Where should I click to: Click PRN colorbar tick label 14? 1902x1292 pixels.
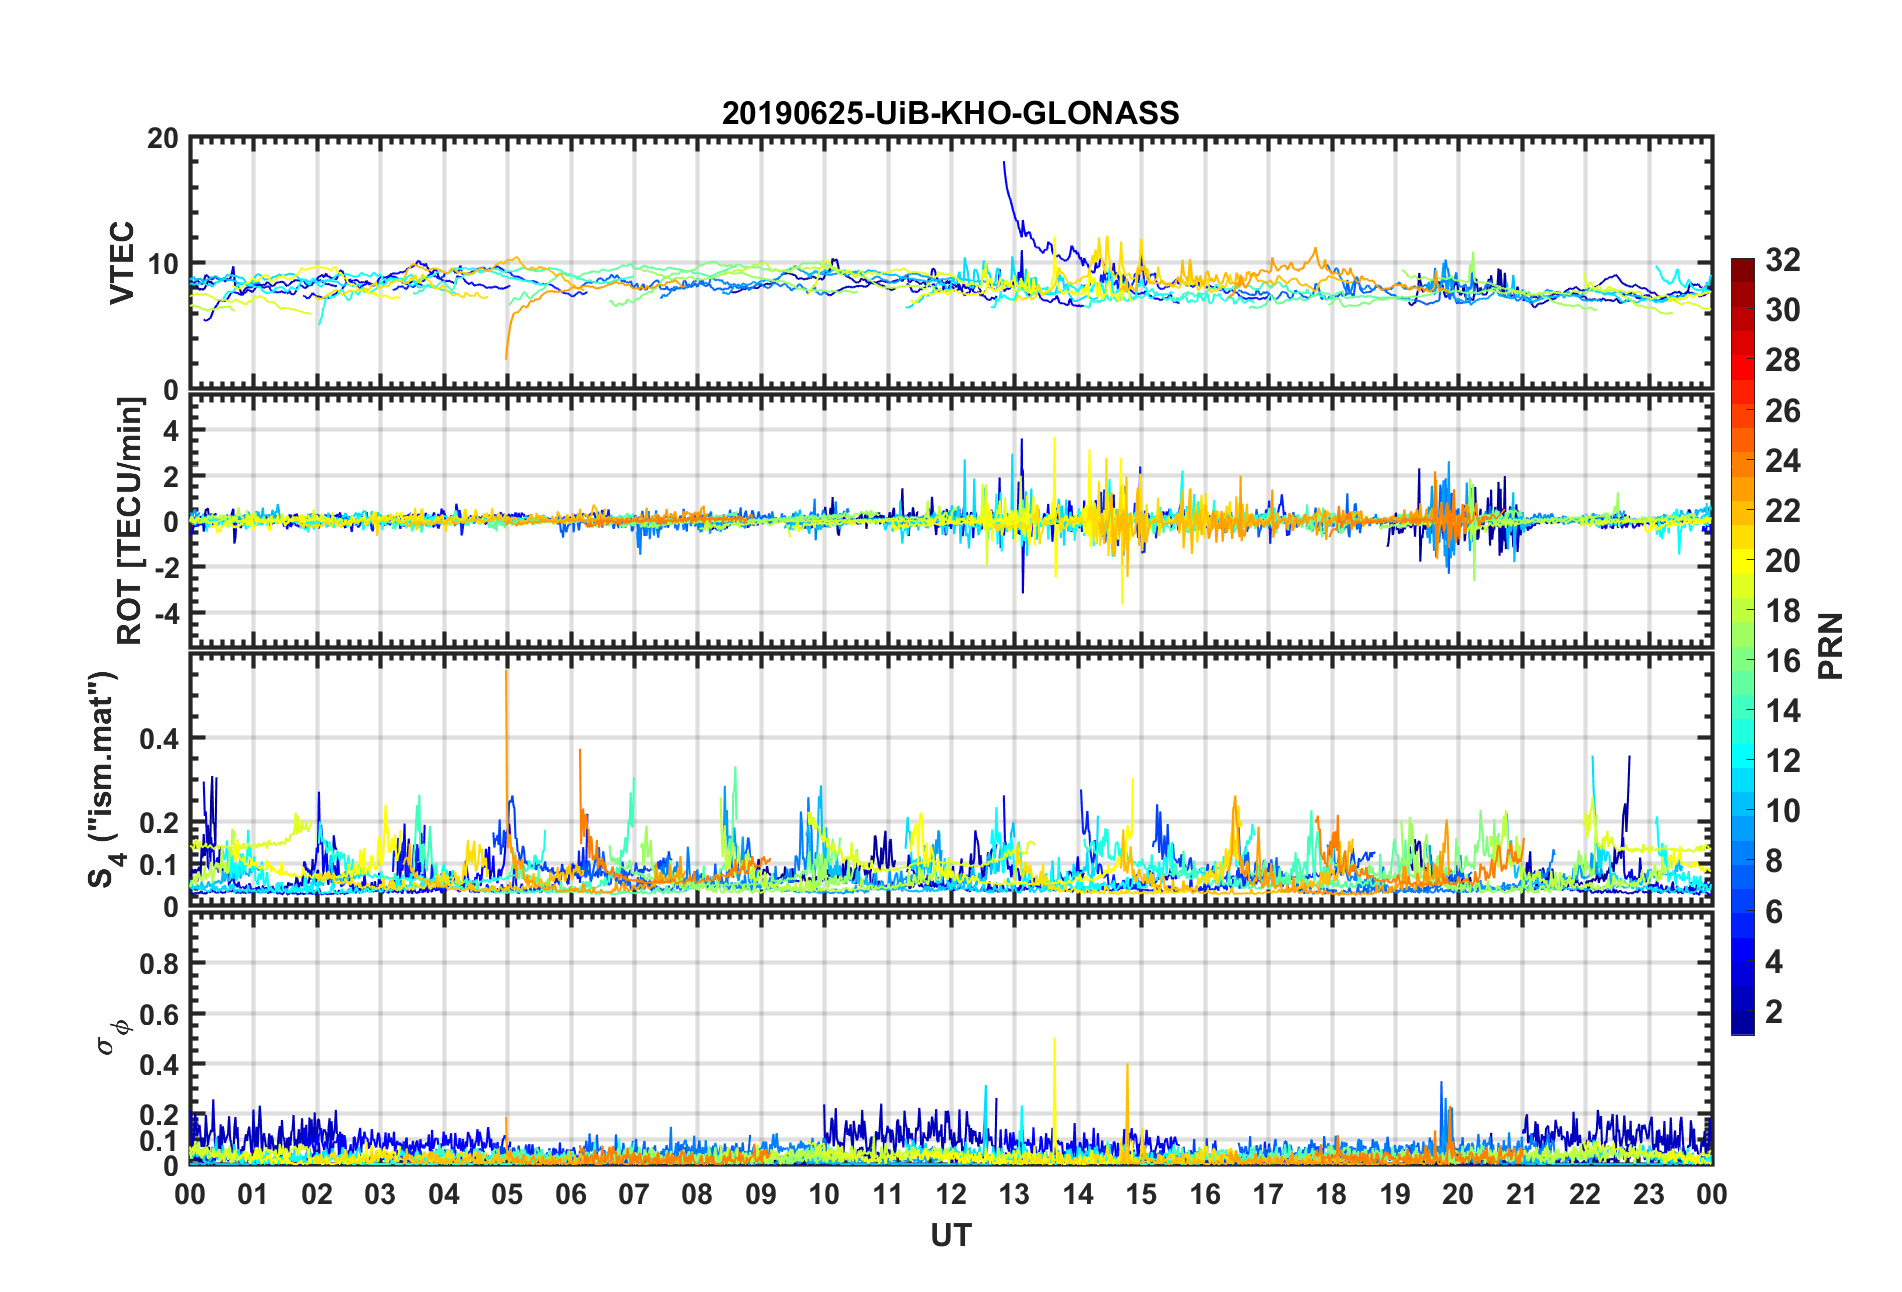pyautogui.click(x=1782, y=711)
